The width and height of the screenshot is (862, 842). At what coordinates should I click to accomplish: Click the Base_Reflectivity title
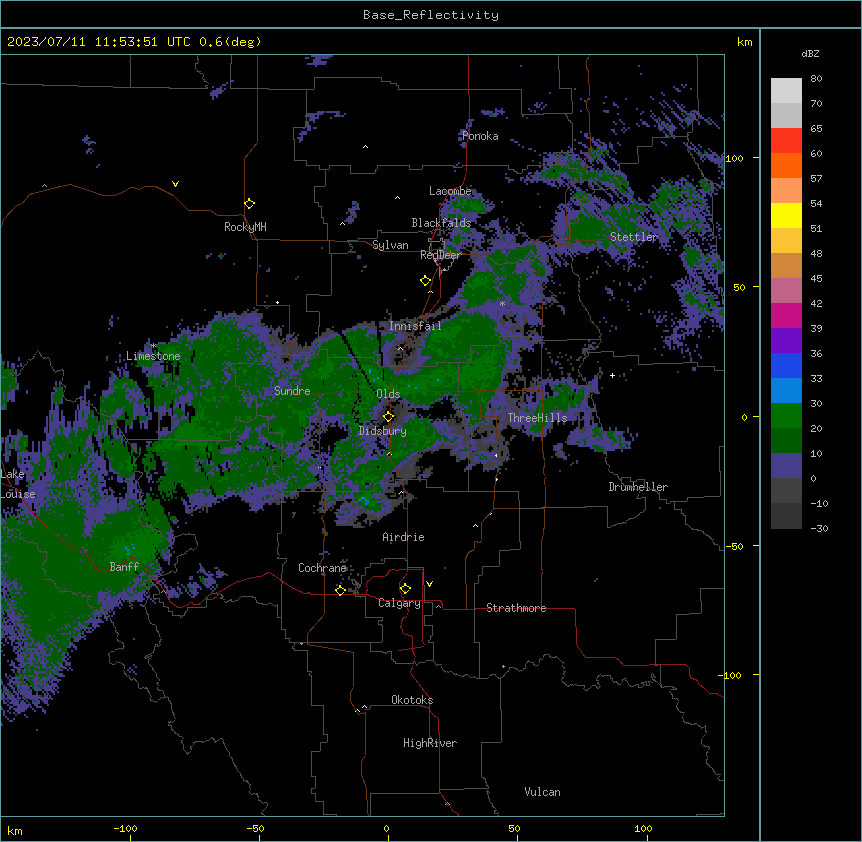431,15
